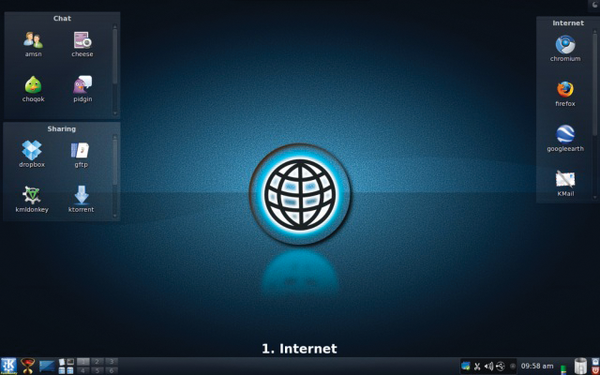Switch to virtual desktop 2 in pager
Screen dimensions: 600x375
pyautogui.click(x=97, y=362)
